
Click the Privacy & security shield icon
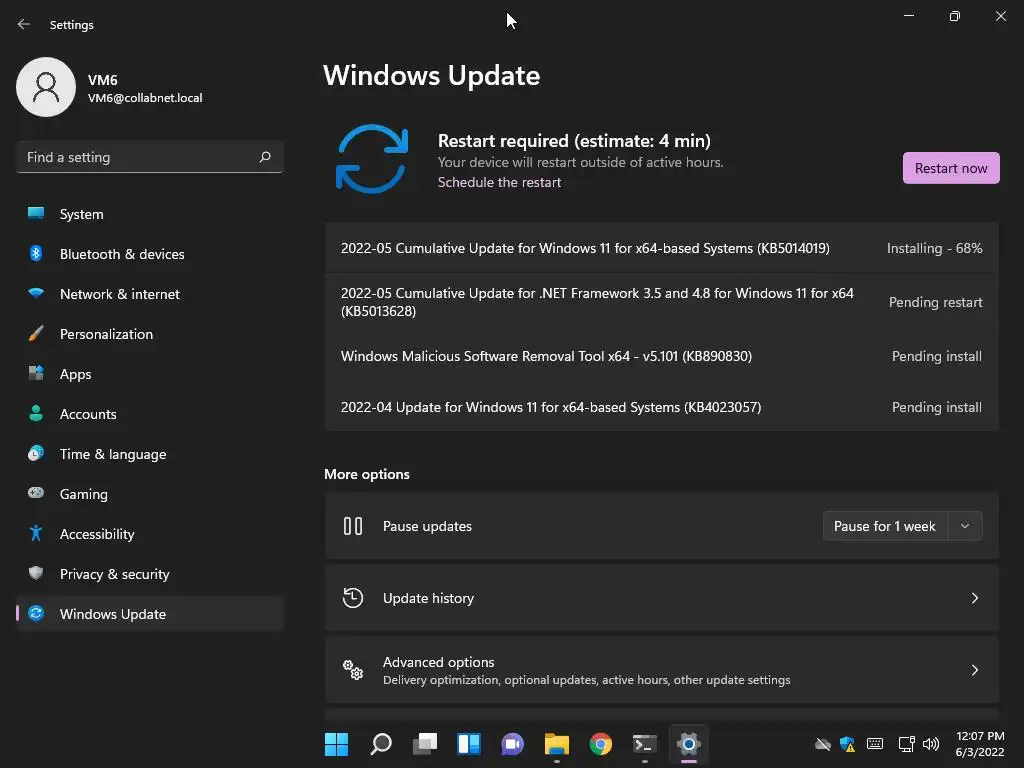36,573
